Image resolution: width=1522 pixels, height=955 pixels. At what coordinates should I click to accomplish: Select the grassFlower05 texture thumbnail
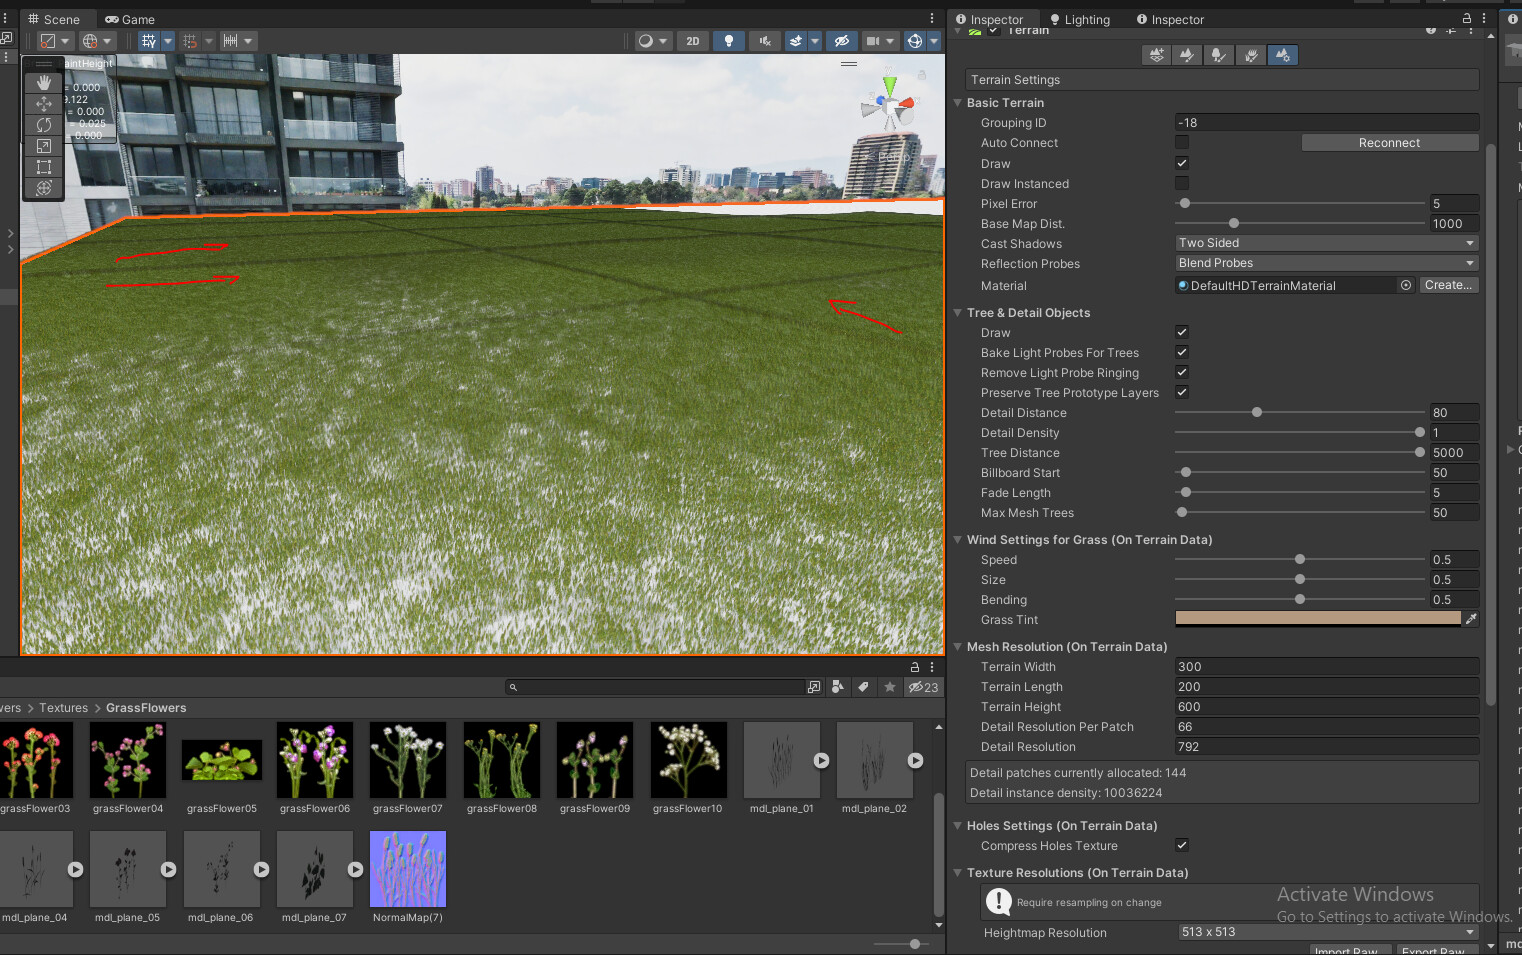pos(221,760)
